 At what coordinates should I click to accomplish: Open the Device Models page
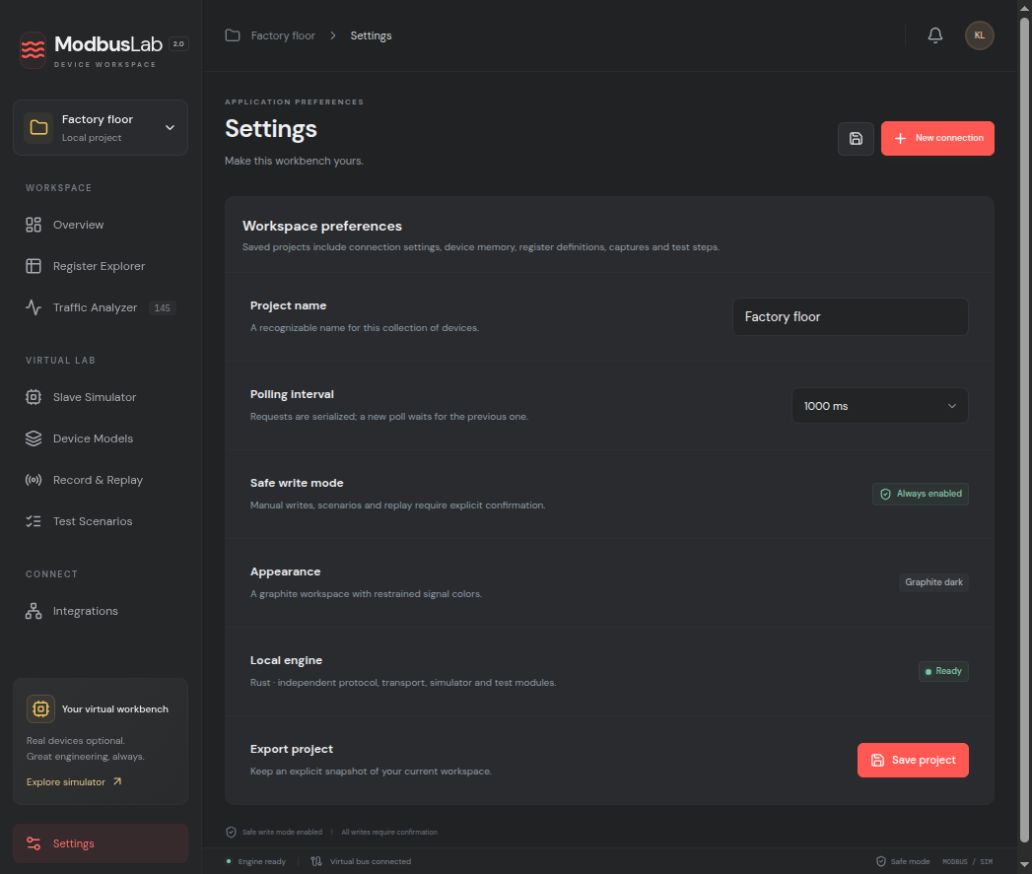click(x=100, y=438)
